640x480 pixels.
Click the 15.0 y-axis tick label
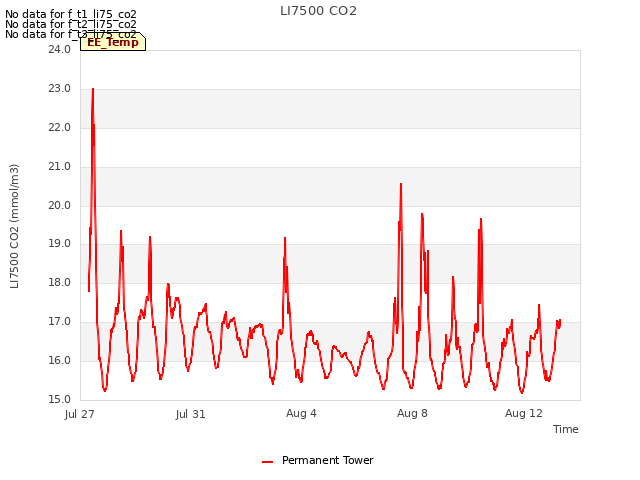[60, 399]
